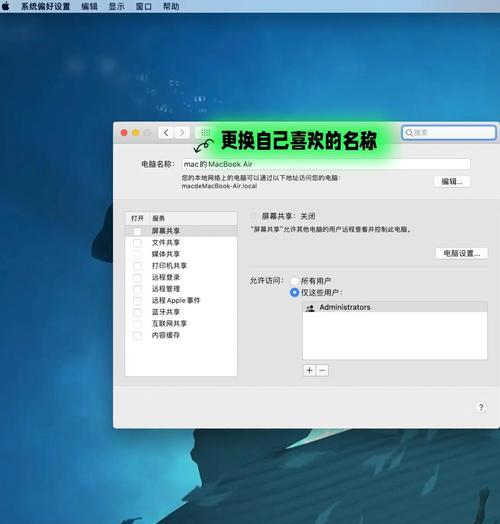Image resolution: width=500 pixels, height=524 pixels.
Task: Go back with the left chevron button
Action: (x=166, y=133)
